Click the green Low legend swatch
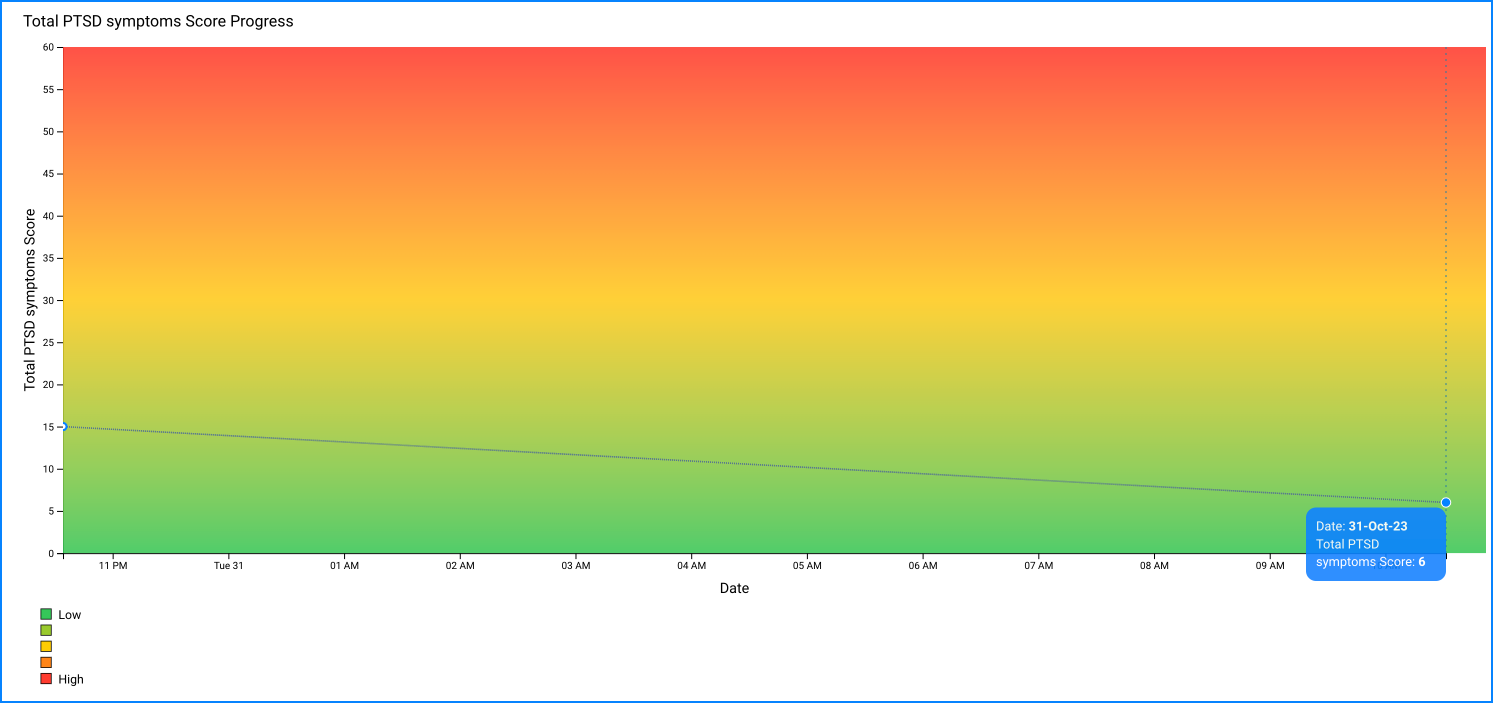The height and width of the screenshot is (703, 1493). coord(46,614)
